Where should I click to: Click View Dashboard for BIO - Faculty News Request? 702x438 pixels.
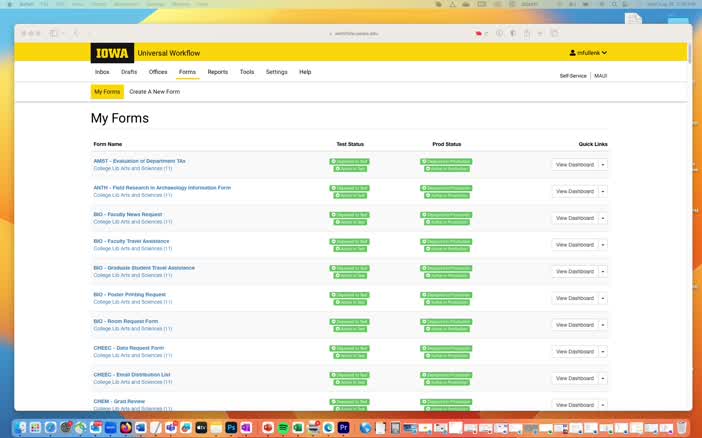[x=574, y=218]
